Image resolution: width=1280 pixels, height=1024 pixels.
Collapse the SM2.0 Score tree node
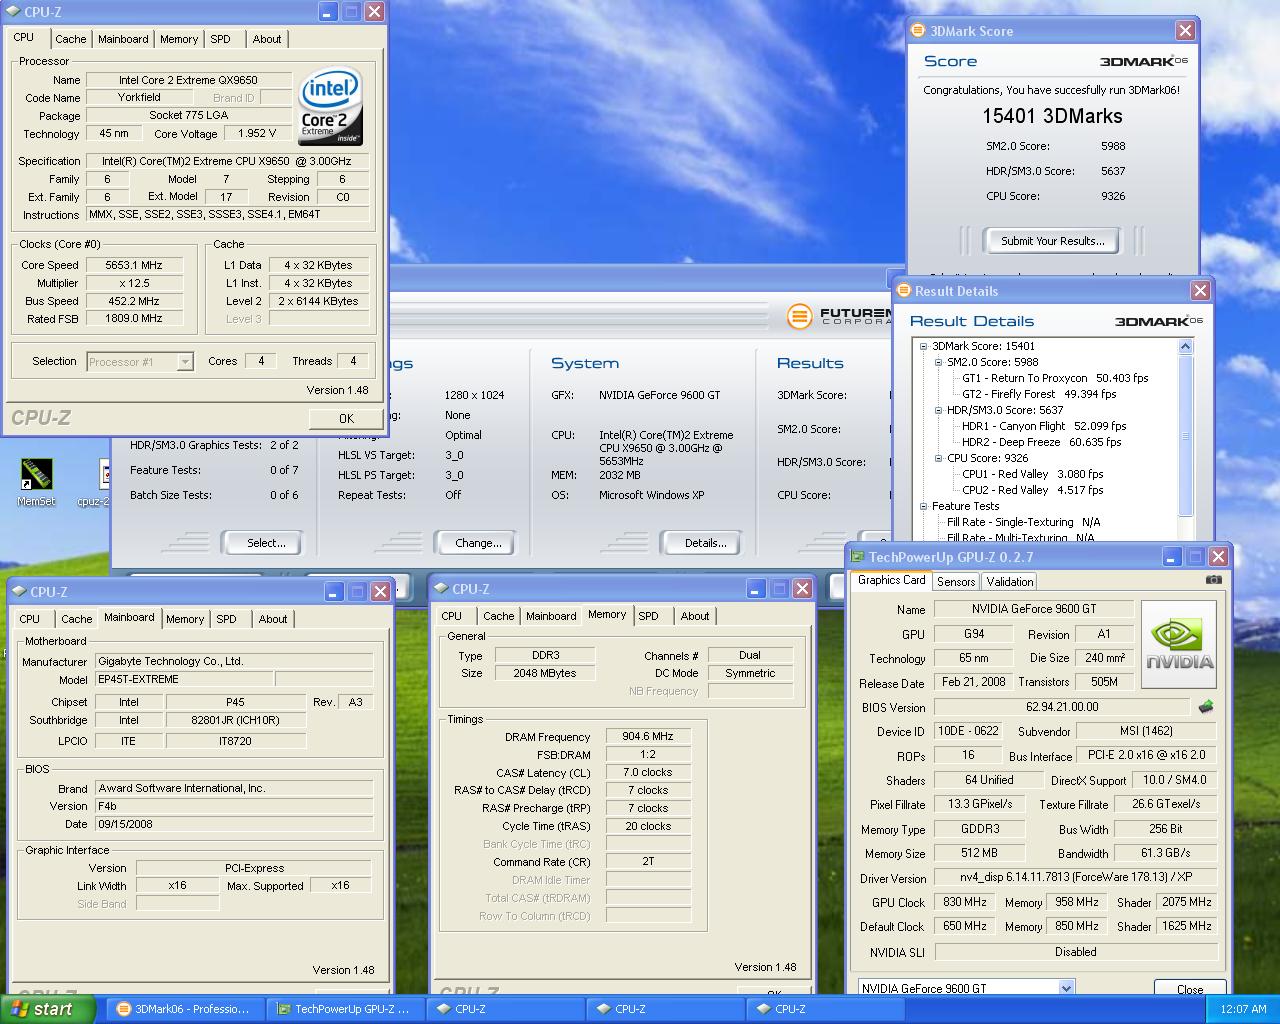[940, 362]
